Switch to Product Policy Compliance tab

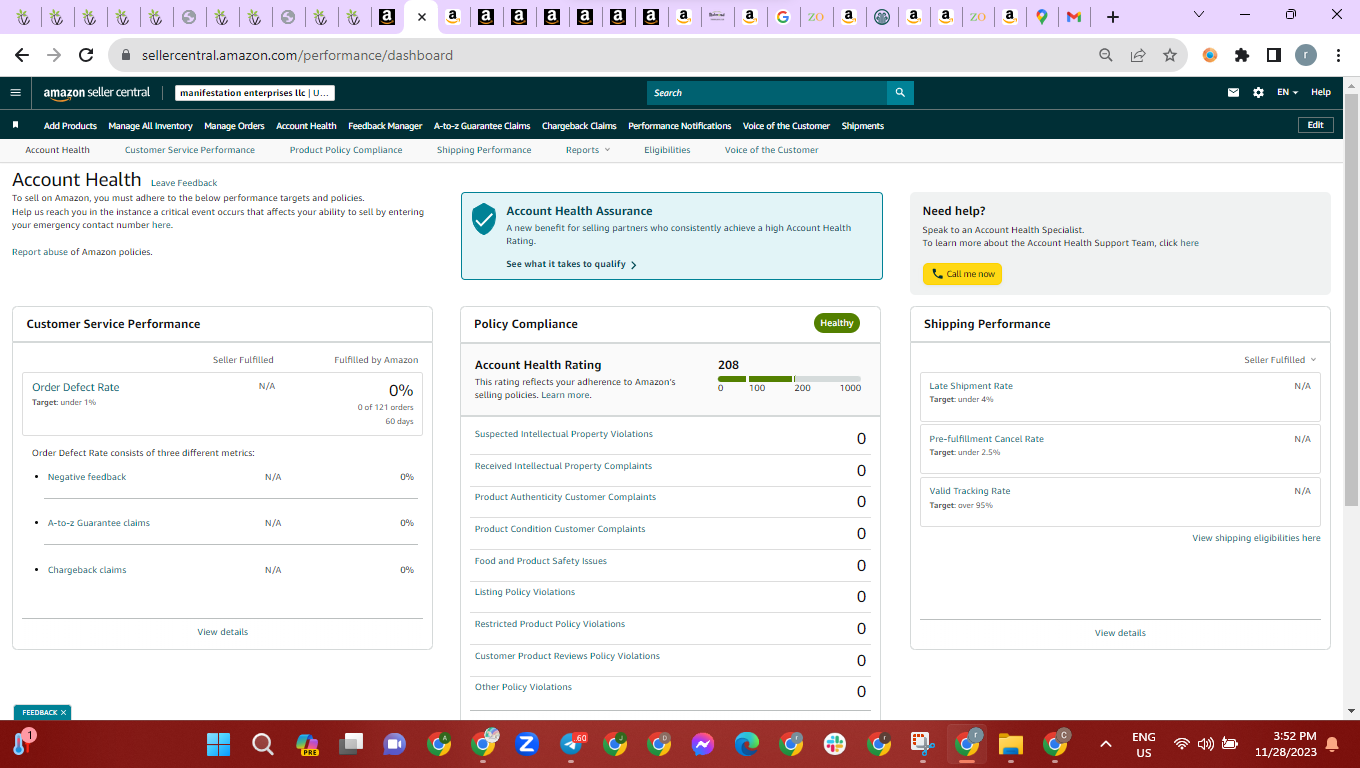(x=346, y=150)
